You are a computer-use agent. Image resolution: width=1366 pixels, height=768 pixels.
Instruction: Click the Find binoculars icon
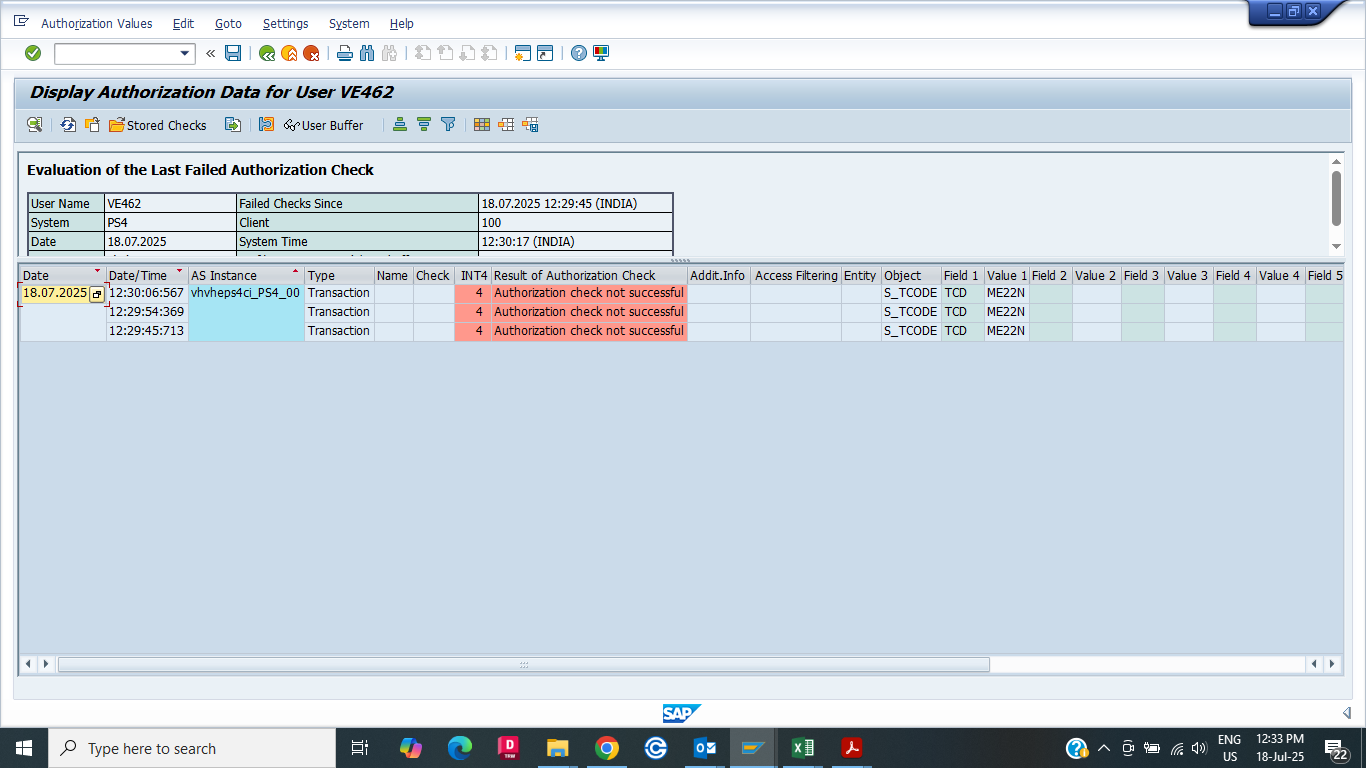click(366, 53)
